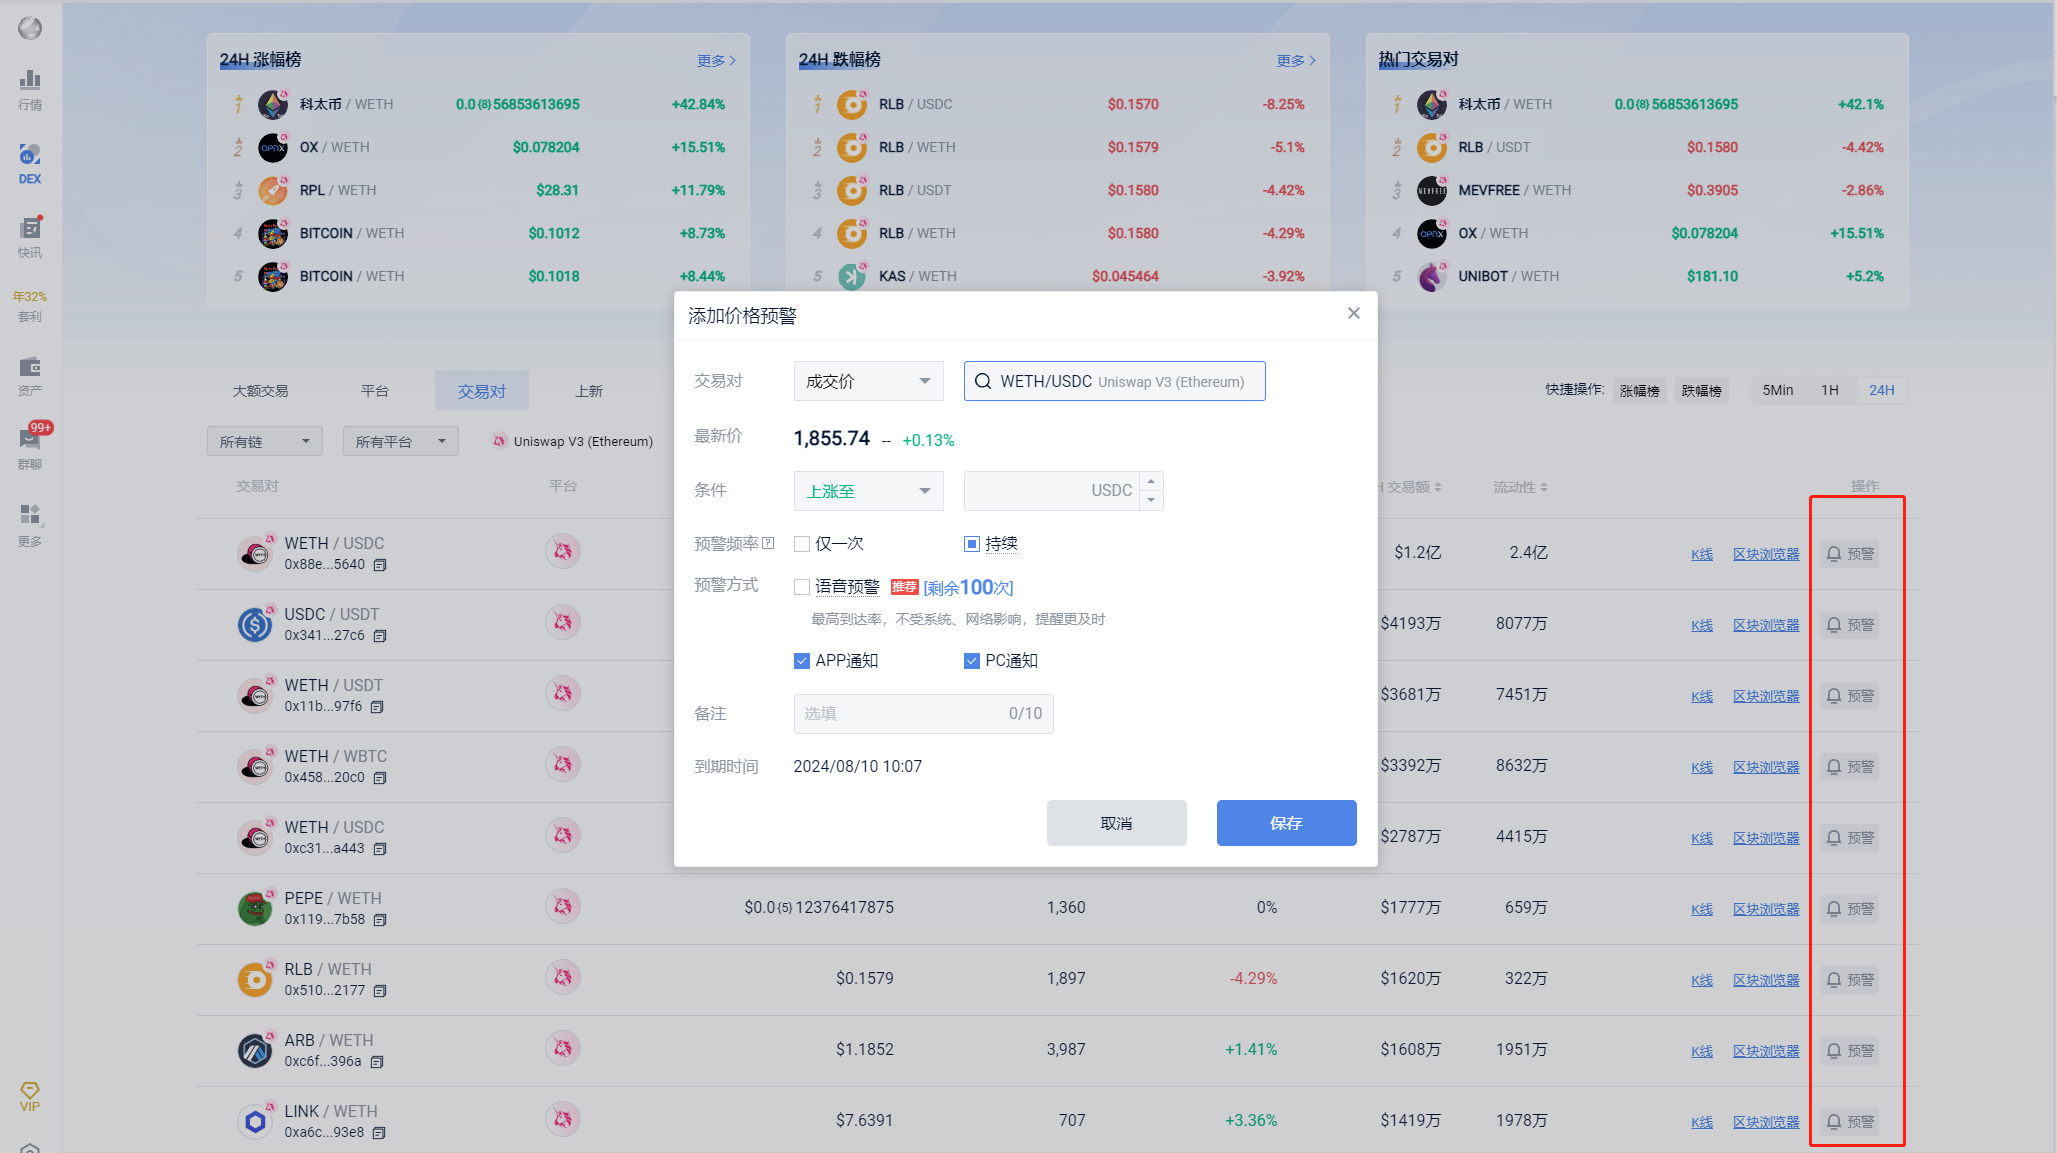The image size is (2057, 1153).
Task: Uncheck the APP通知 checkbox
Action: coord(802,661)
